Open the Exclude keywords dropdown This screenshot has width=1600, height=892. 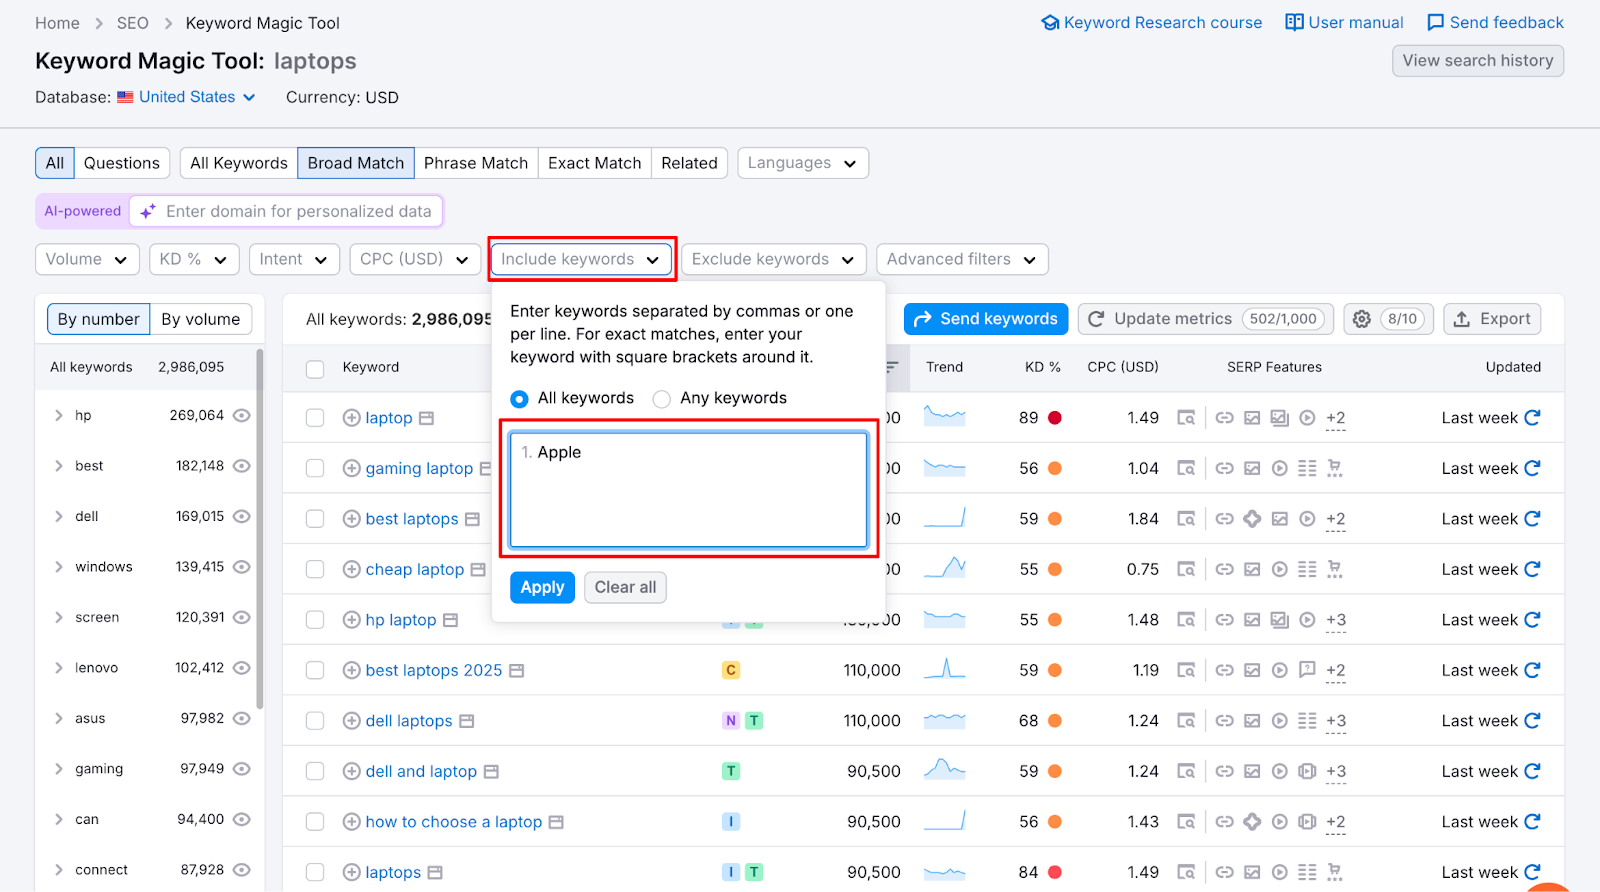point(773,259)
